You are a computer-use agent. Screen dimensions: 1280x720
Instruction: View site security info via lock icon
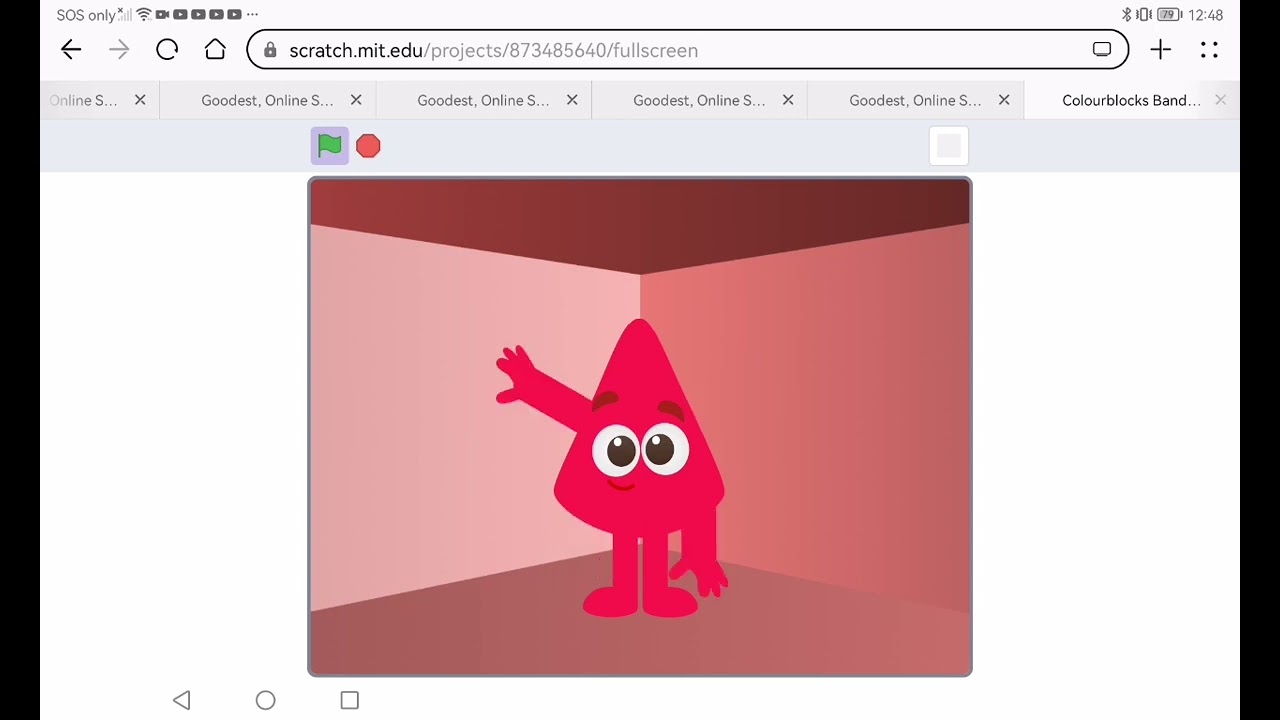click(270, 50)
